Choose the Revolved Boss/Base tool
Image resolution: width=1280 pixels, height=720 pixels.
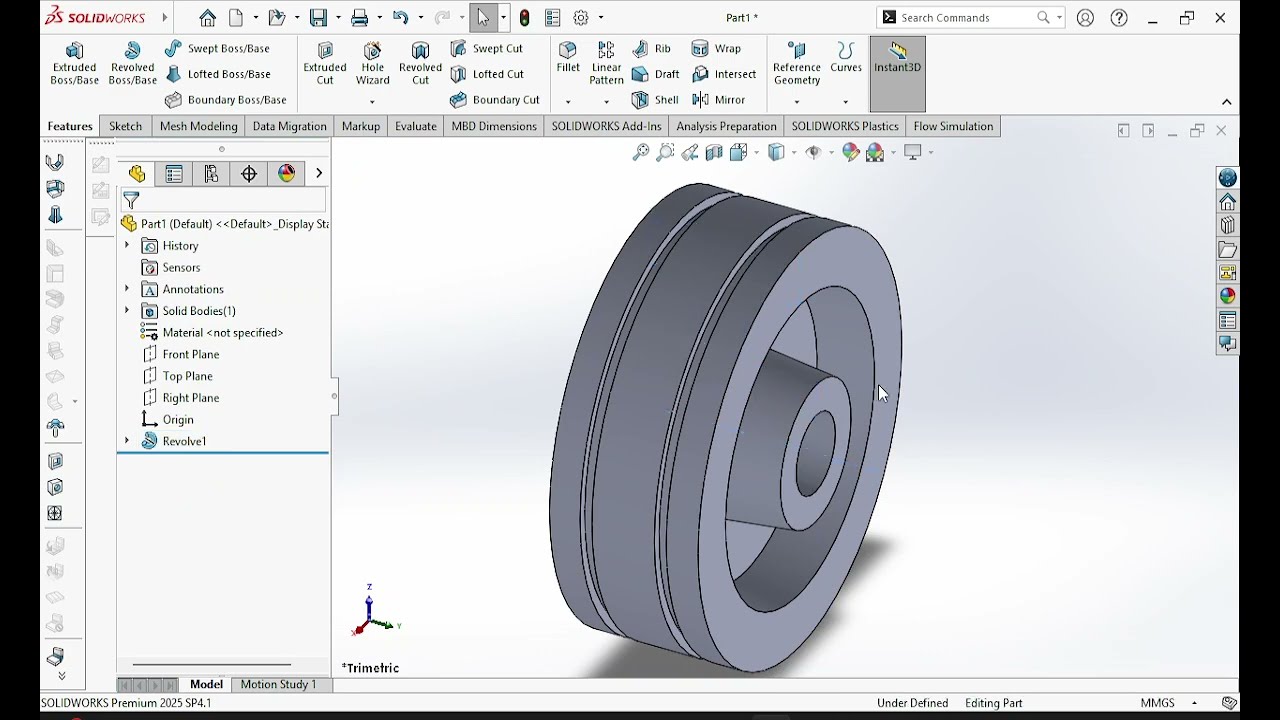point(132,64)
